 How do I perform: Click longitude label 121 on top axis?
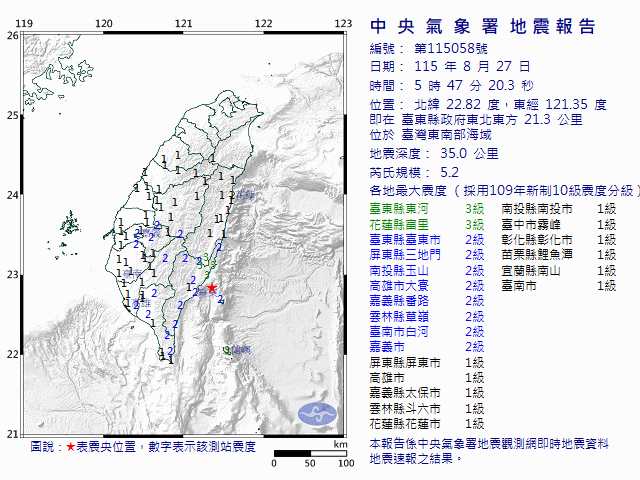click(x=184, y=23)
